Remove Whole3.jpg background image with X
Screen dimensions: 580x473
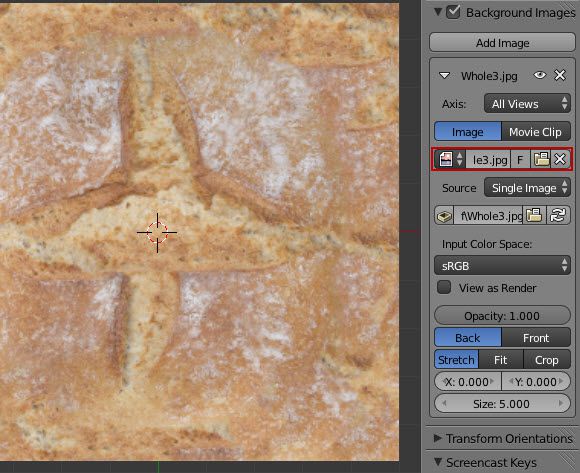pyautogui.click(x=560, y=75)
